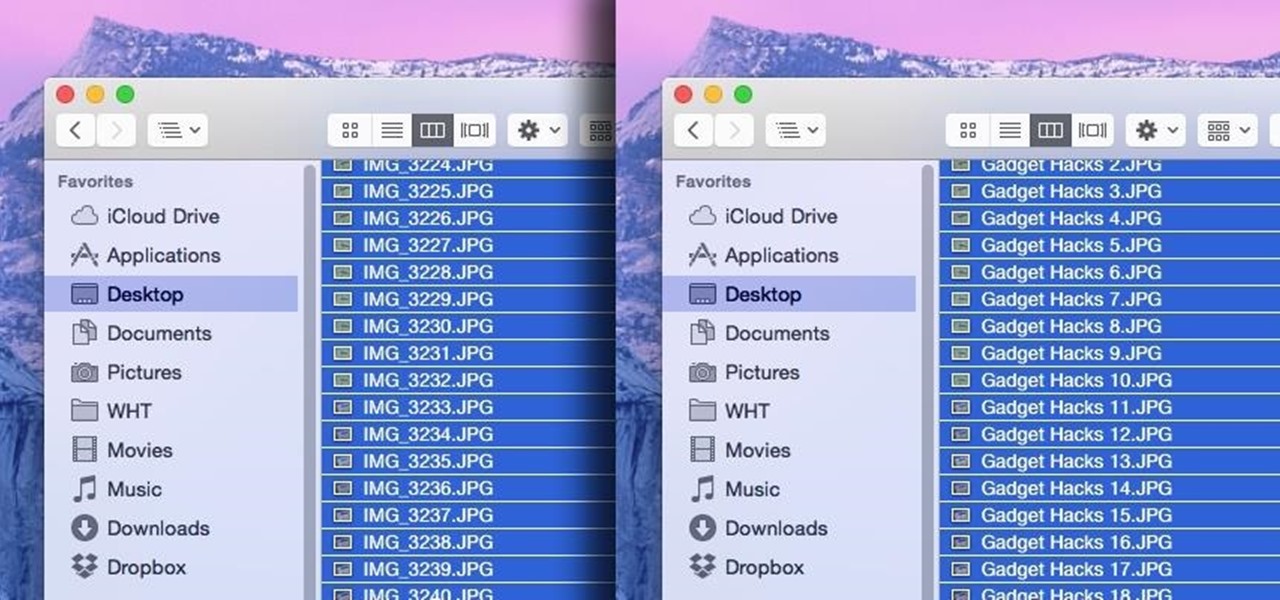Open Movies in left window sidebar
This screenshot has height=600, width=1280.
click(x=172, y=450)
